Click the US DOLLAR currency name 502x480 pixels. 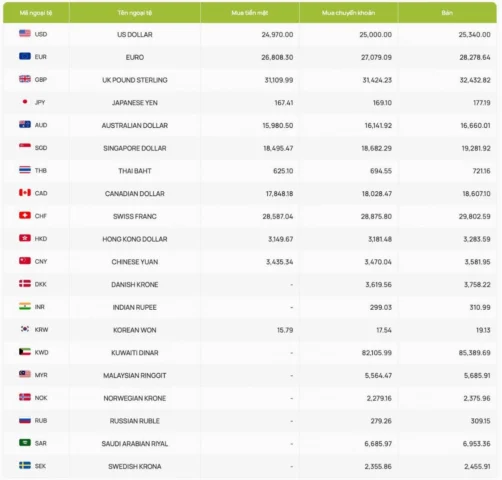[x=135, y=34]
